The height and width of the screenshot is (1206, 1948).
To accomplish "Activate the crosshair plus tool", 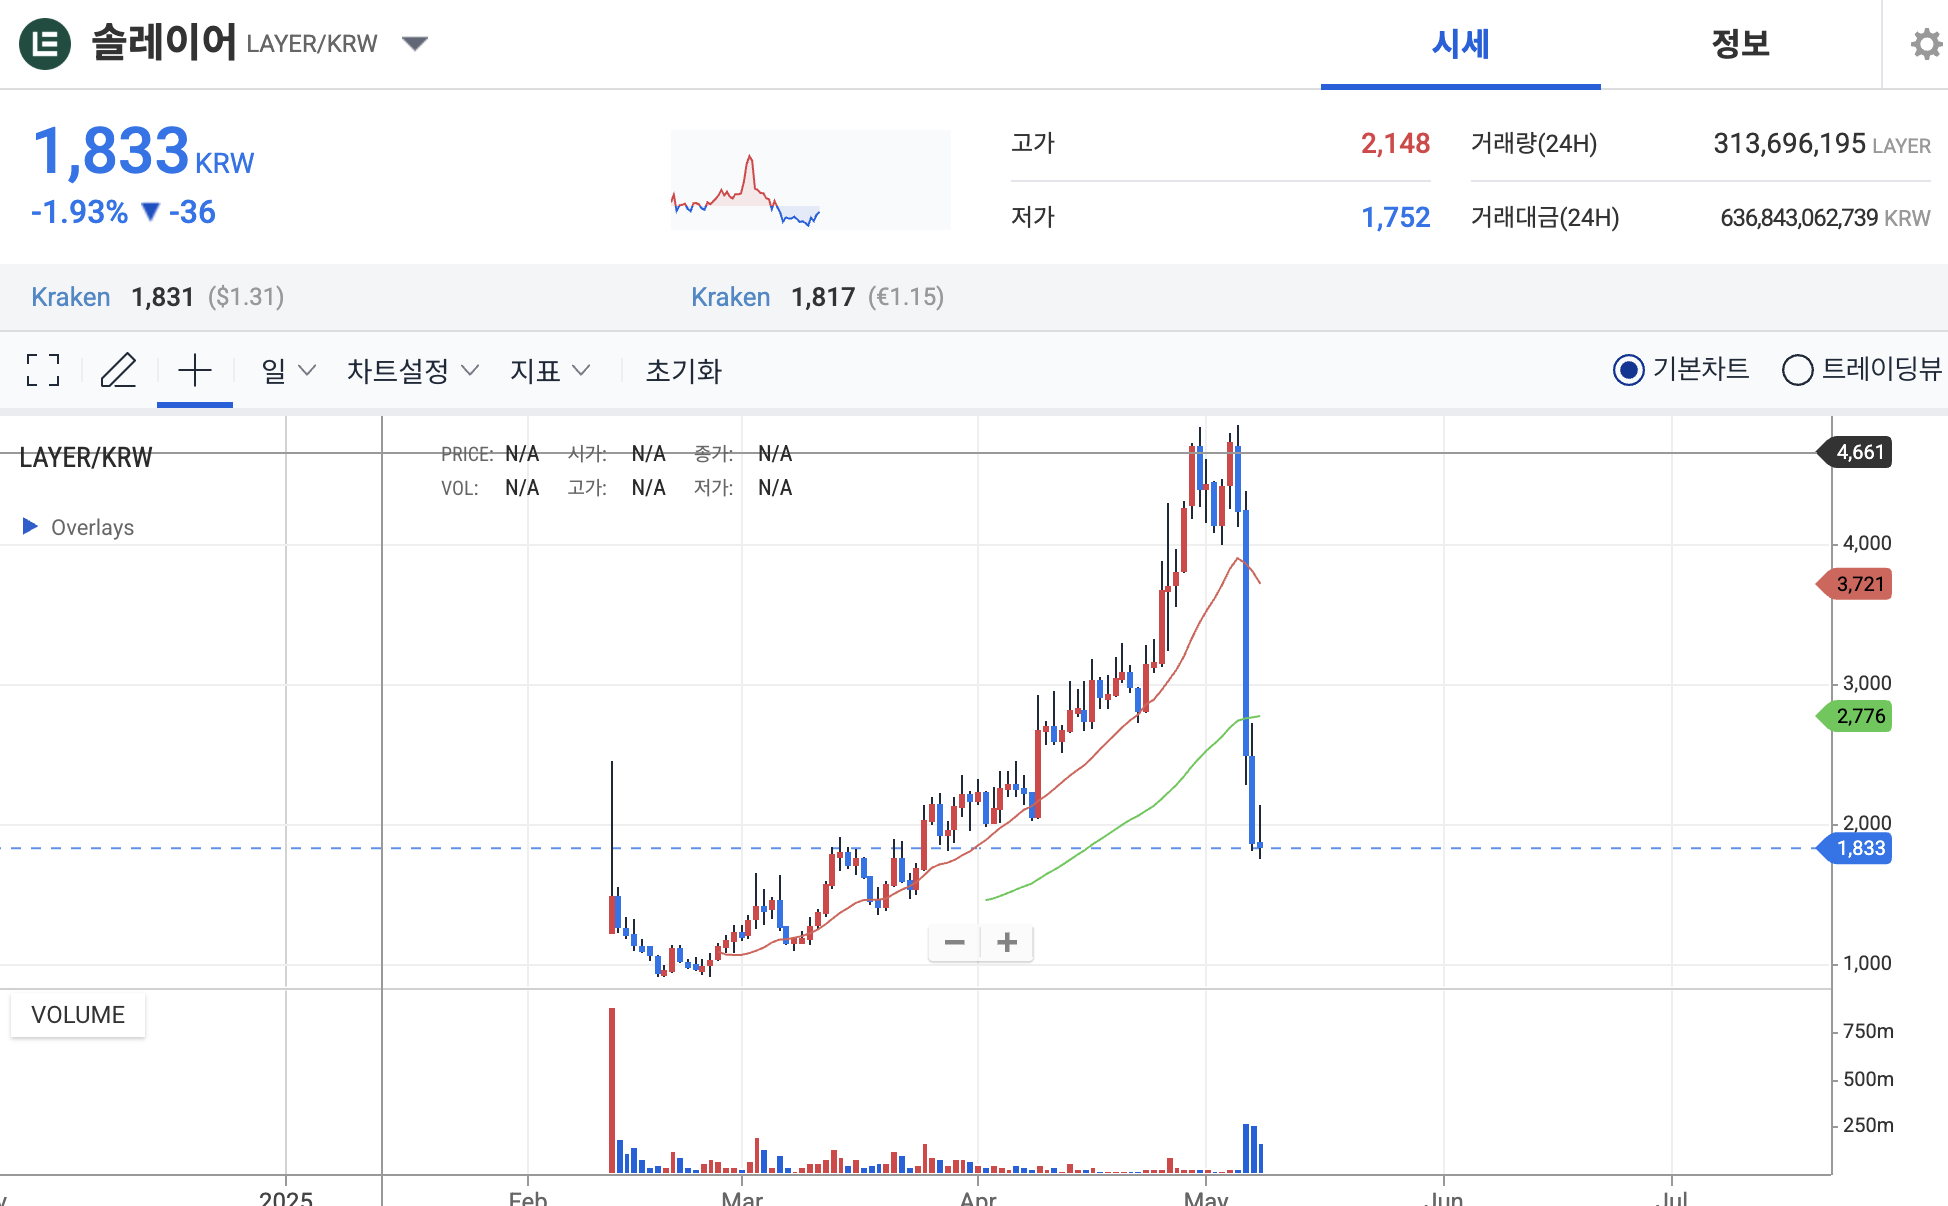I will click(194, 370).
